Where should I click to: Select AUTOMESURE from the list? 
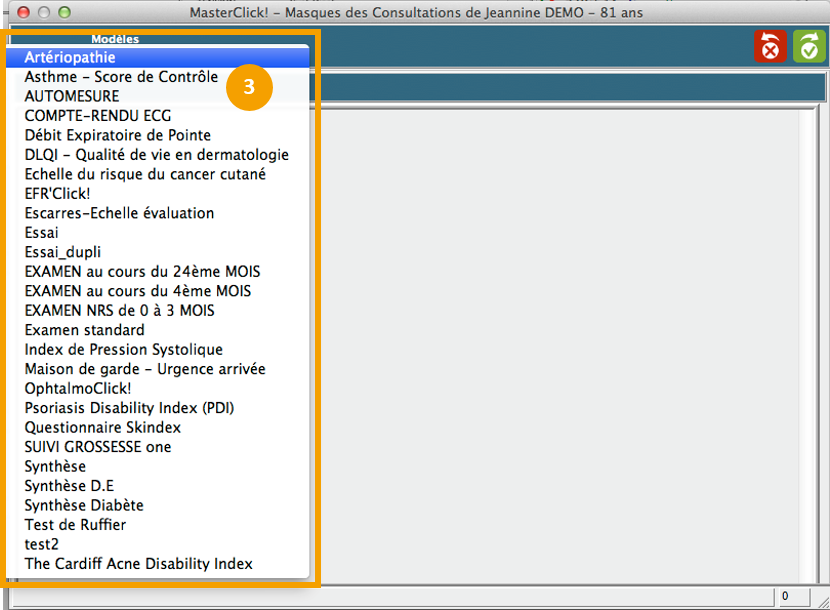pos(72,96)
